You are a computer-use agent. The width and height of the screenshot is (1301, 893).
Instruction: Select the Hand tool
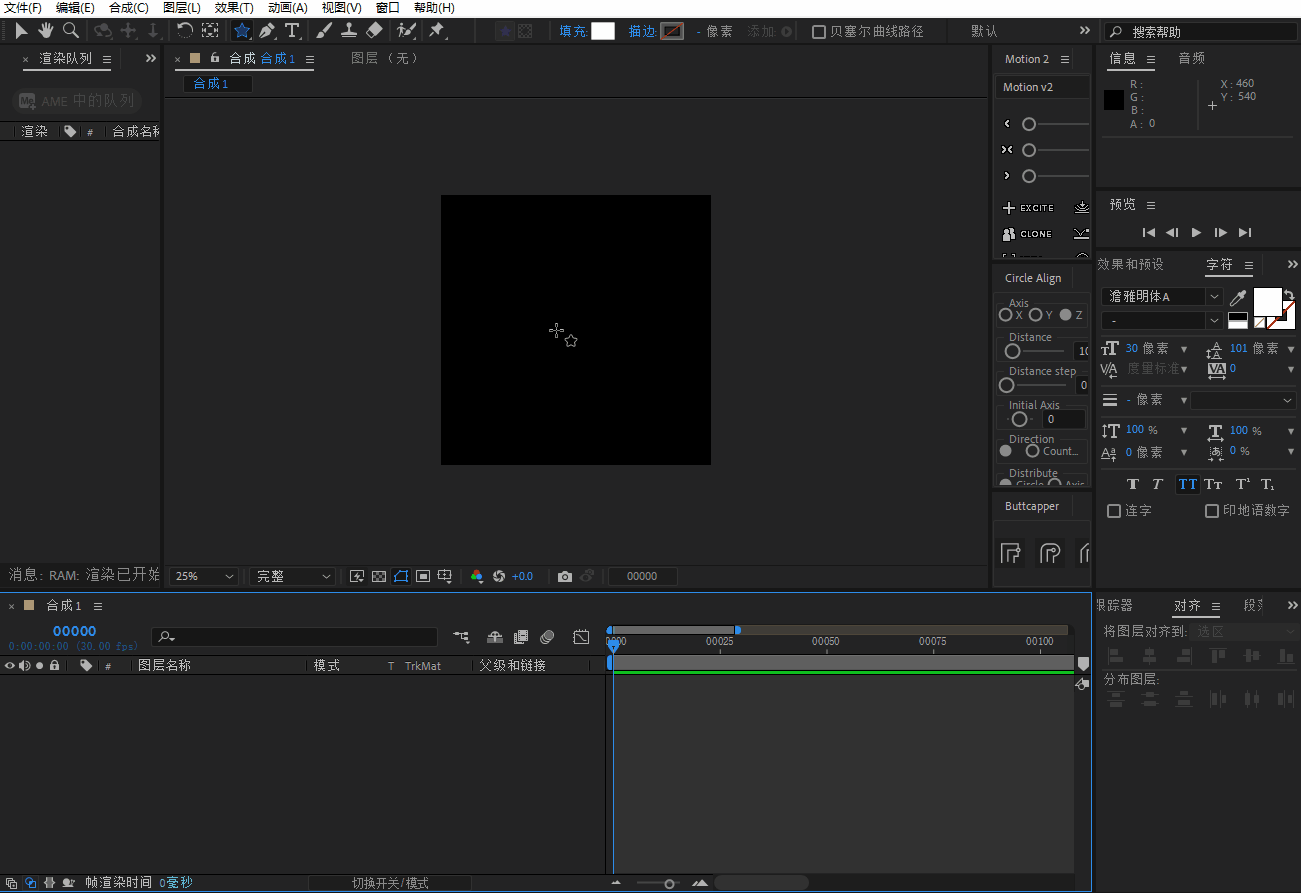coord(46,31)
